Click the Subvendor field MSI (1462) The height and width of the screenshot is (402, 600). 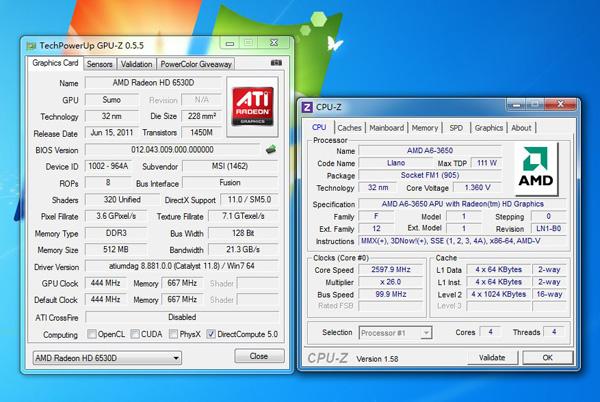[x=230, y=166]
